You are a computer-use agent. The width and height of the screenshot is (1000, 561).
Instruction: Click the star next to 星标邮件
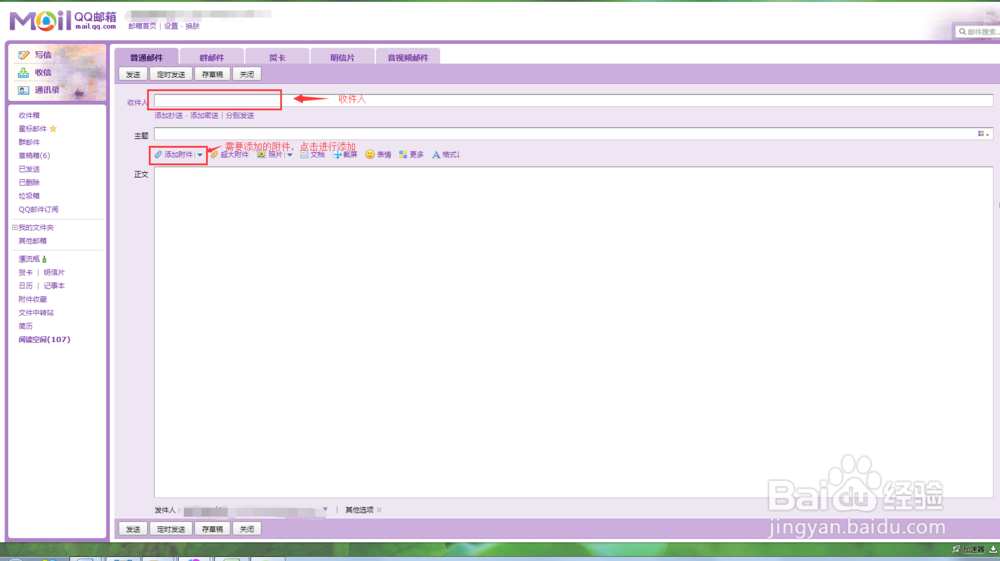coord(54,129)
